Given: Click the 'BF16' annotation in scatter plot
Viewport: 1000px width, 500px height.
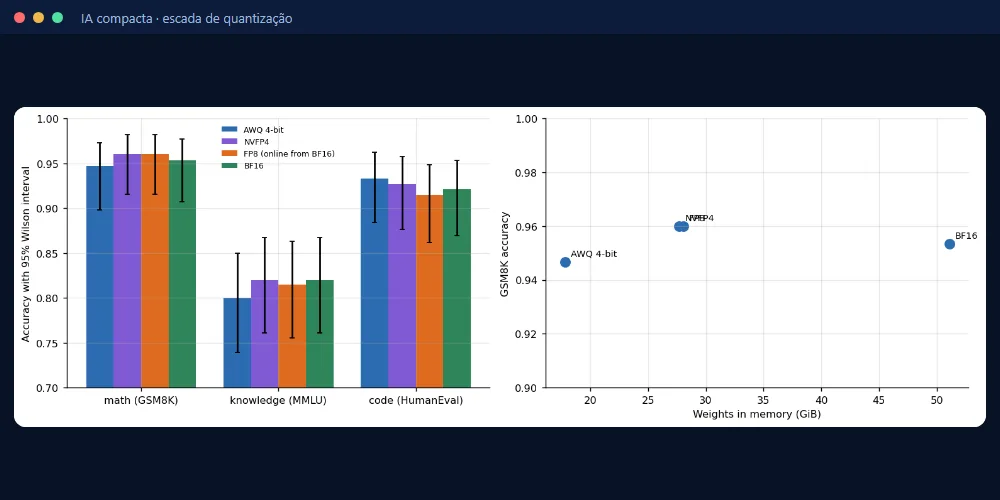Looking at the screenshot, I should tap(966, 236).
